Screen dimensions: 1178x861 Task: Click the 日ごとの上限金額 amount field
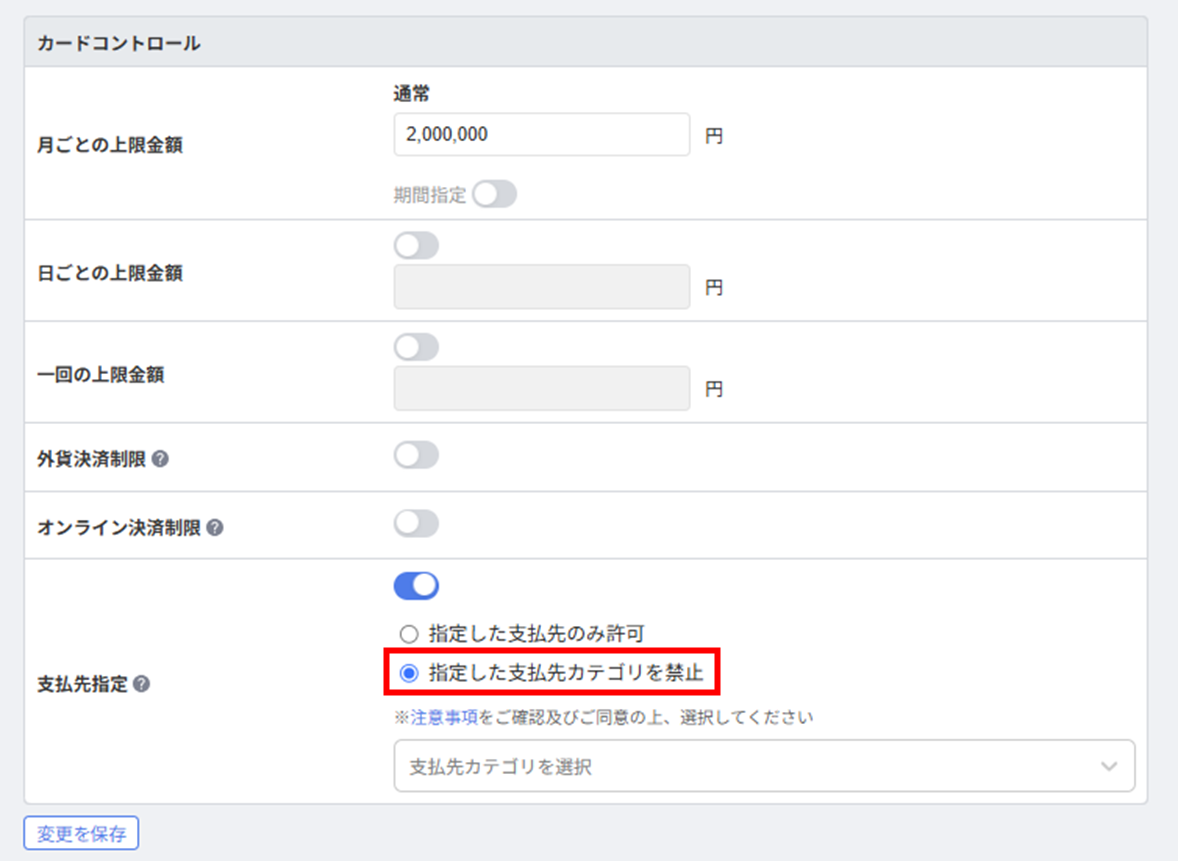[x=542, y=286]
